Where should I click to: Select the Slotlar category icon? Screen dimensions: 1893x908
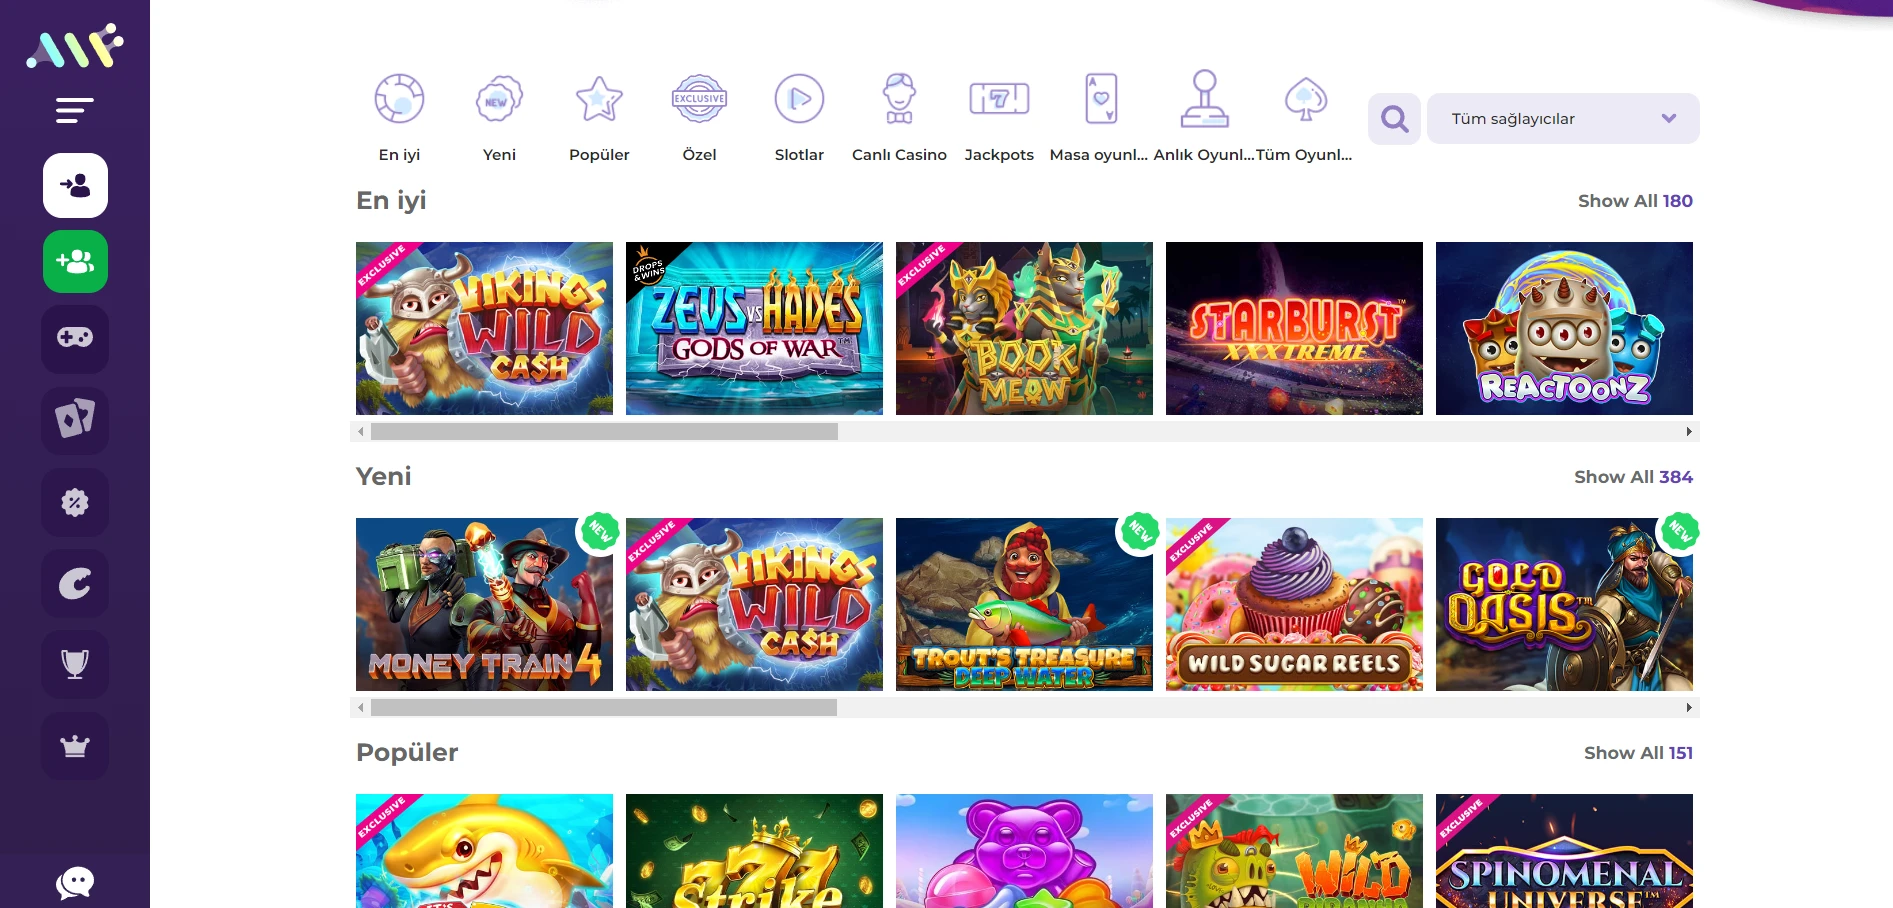[x=799, y=98]
